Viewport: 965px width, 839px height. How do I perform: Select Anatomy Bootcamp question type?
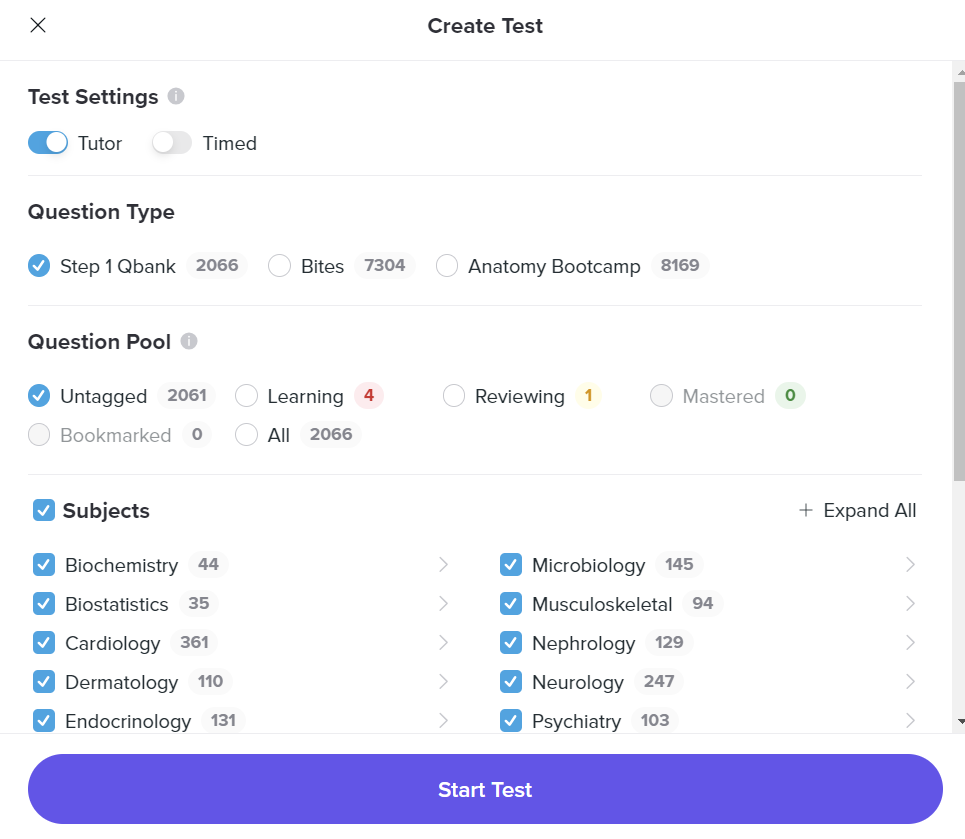(447, 266)
